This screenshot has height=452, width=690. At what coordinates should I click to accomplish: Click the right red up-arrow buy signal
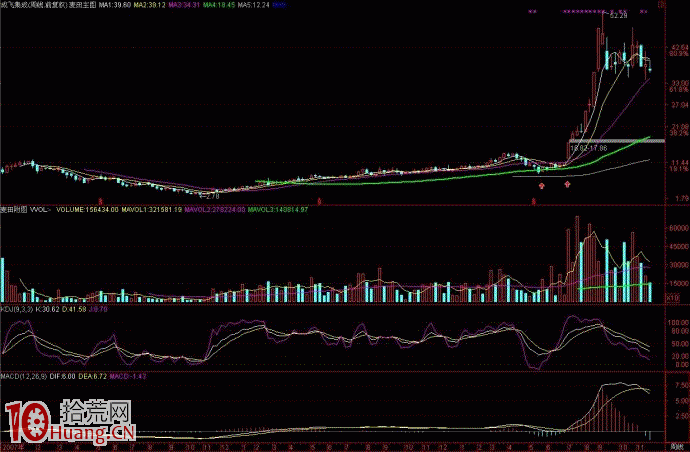tap(568, 183)
